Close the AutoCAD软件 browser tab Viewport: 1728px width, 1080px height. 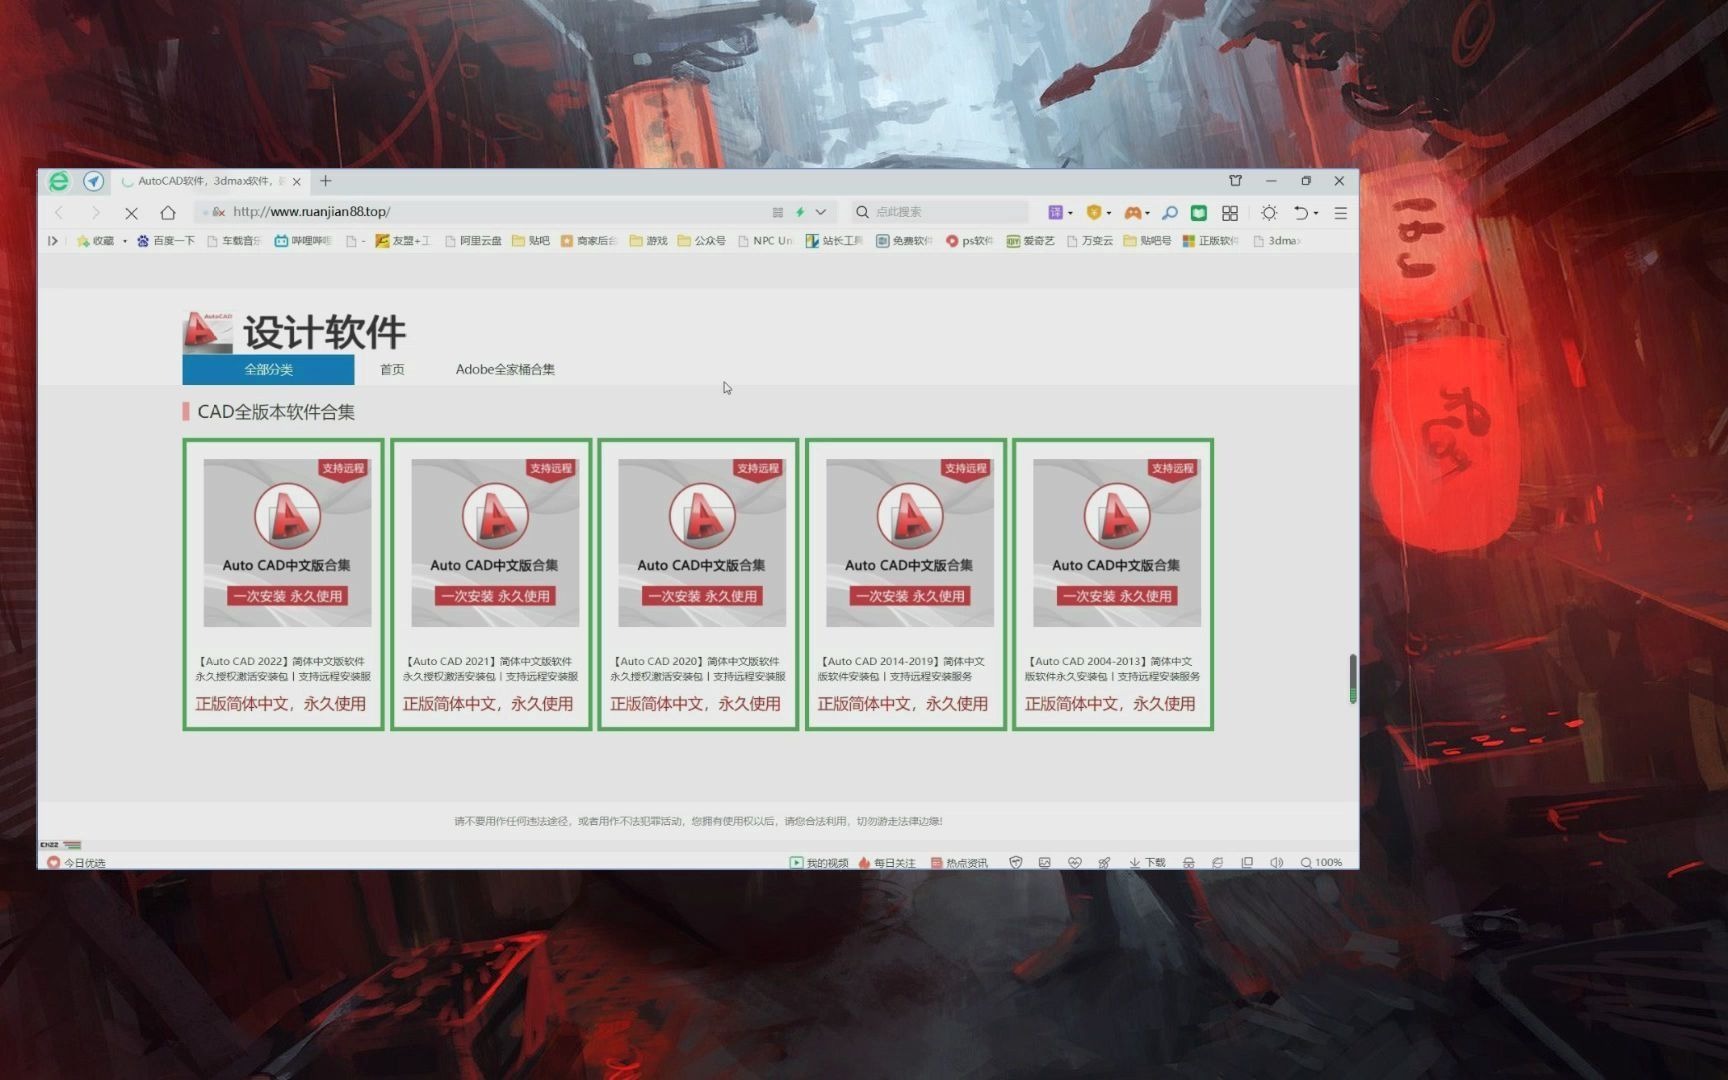(297, 182)
